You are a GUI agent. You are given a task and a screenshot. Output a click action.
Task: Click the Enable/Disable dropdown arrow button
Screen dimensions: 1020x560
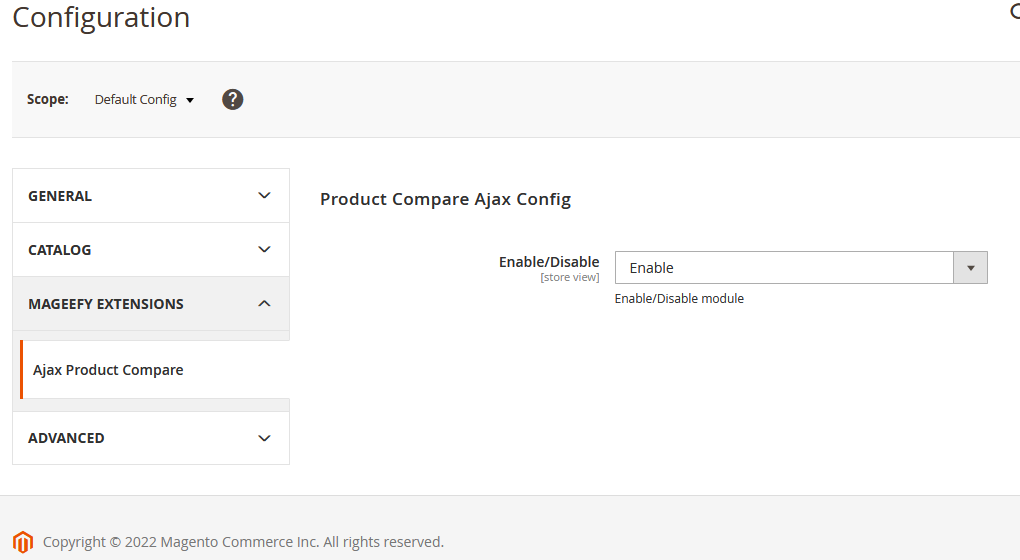pyautogui.click(x=970, y=268)
